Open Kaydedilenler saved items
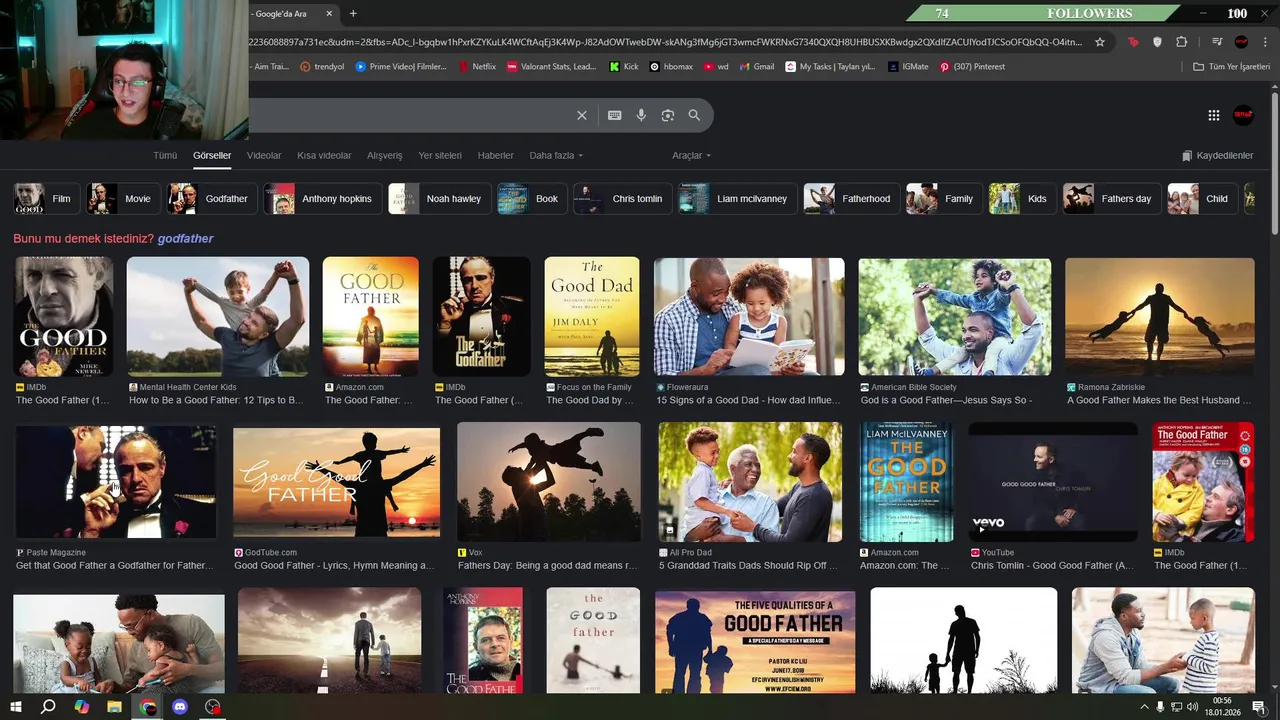This screenshot has width=1280, height=720. (x=1217, y=156)
